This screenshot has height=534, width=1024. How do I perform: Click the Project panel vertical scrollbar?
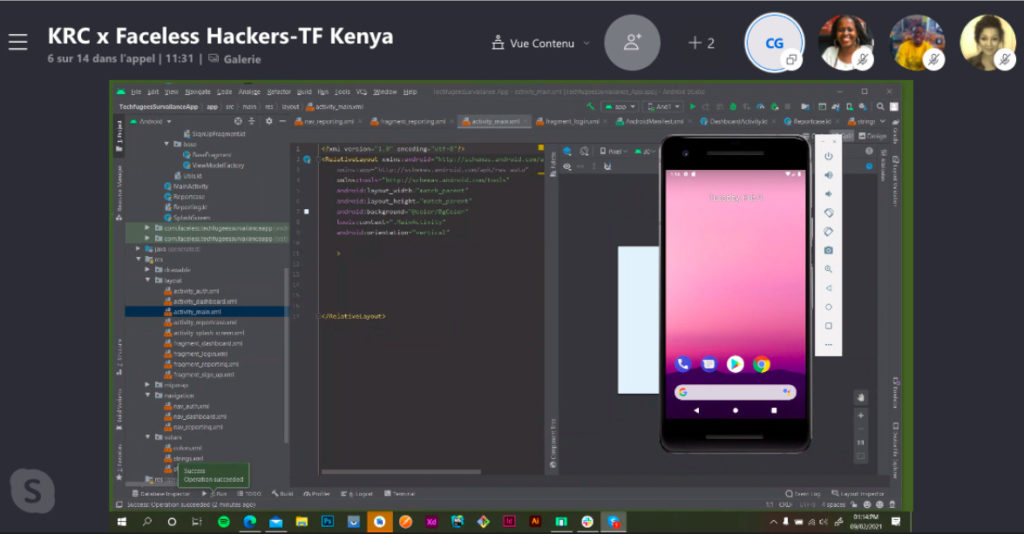[x=286, y=356]
